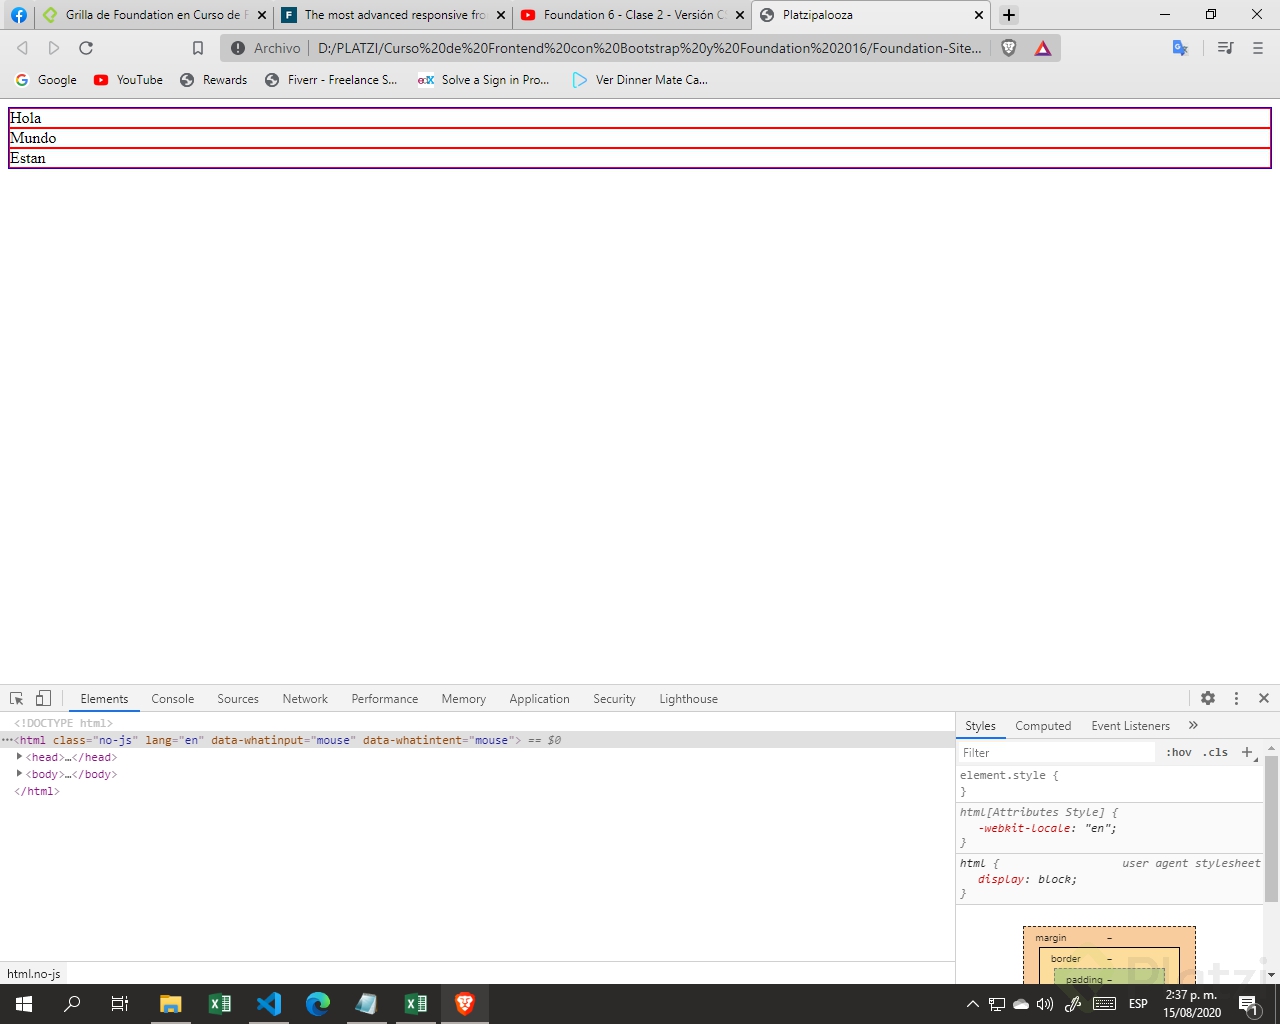This screenshot has height=1024, width=1280.
Task: Open the Solve a Sign in Pro bookmark
Action: [483, 80]
